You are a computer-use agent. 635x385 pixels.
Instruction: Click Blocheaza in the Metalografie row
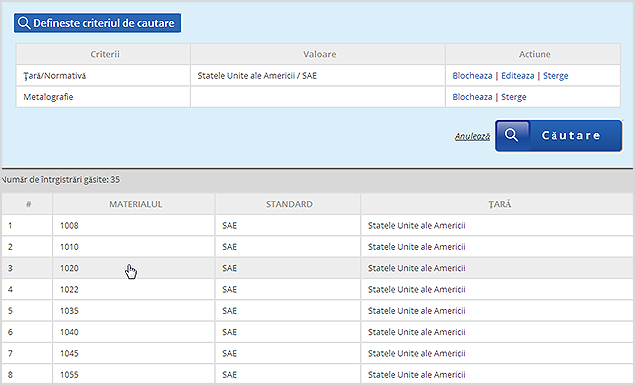coord(472,97)
